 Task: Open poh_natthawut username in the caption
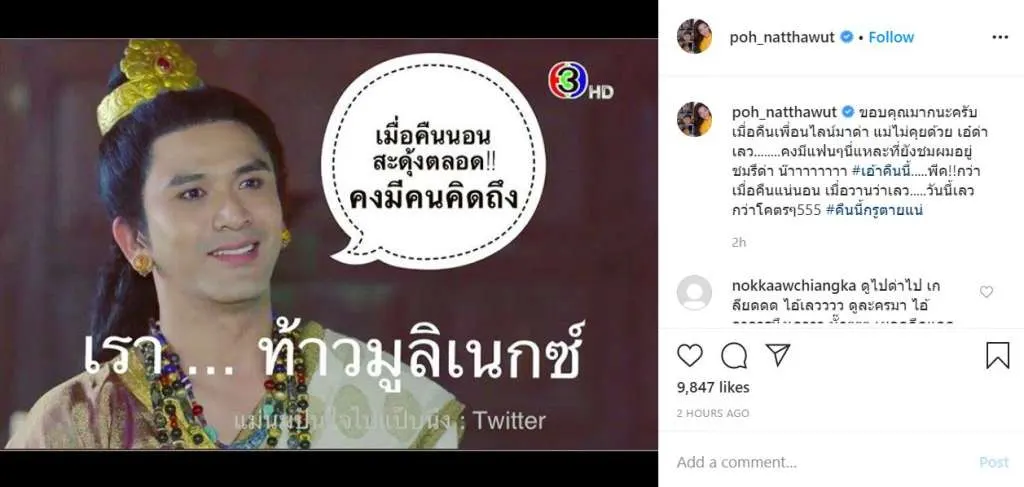click(784, 111)
